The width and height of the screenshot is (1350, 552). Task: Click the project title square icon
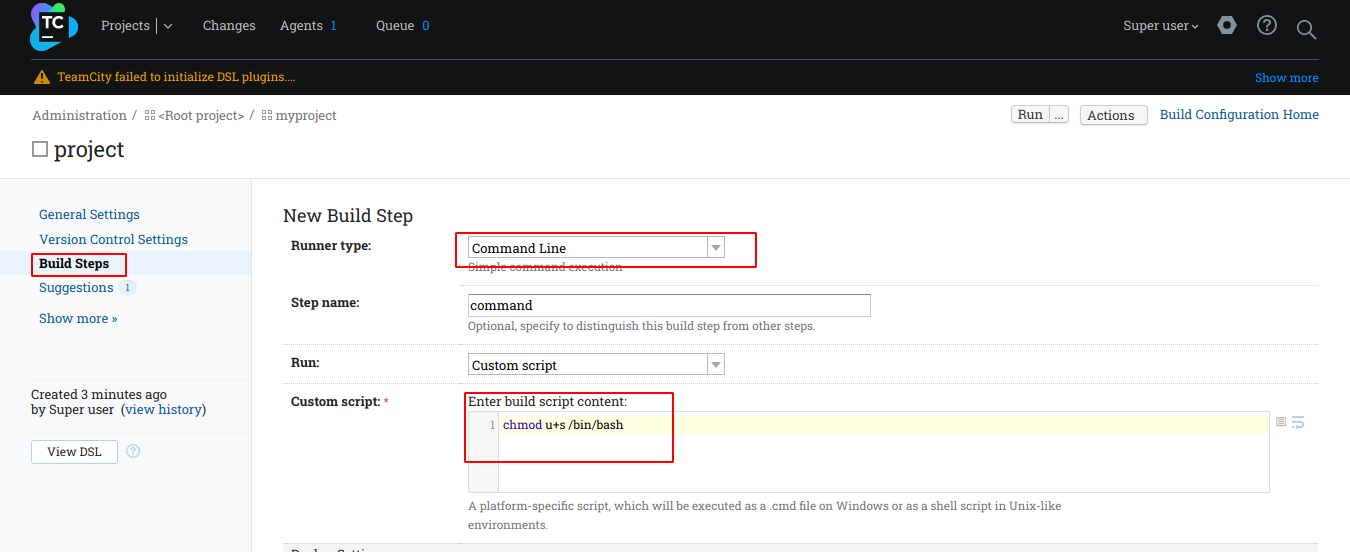pyautogui.click(x=40, y=149)
